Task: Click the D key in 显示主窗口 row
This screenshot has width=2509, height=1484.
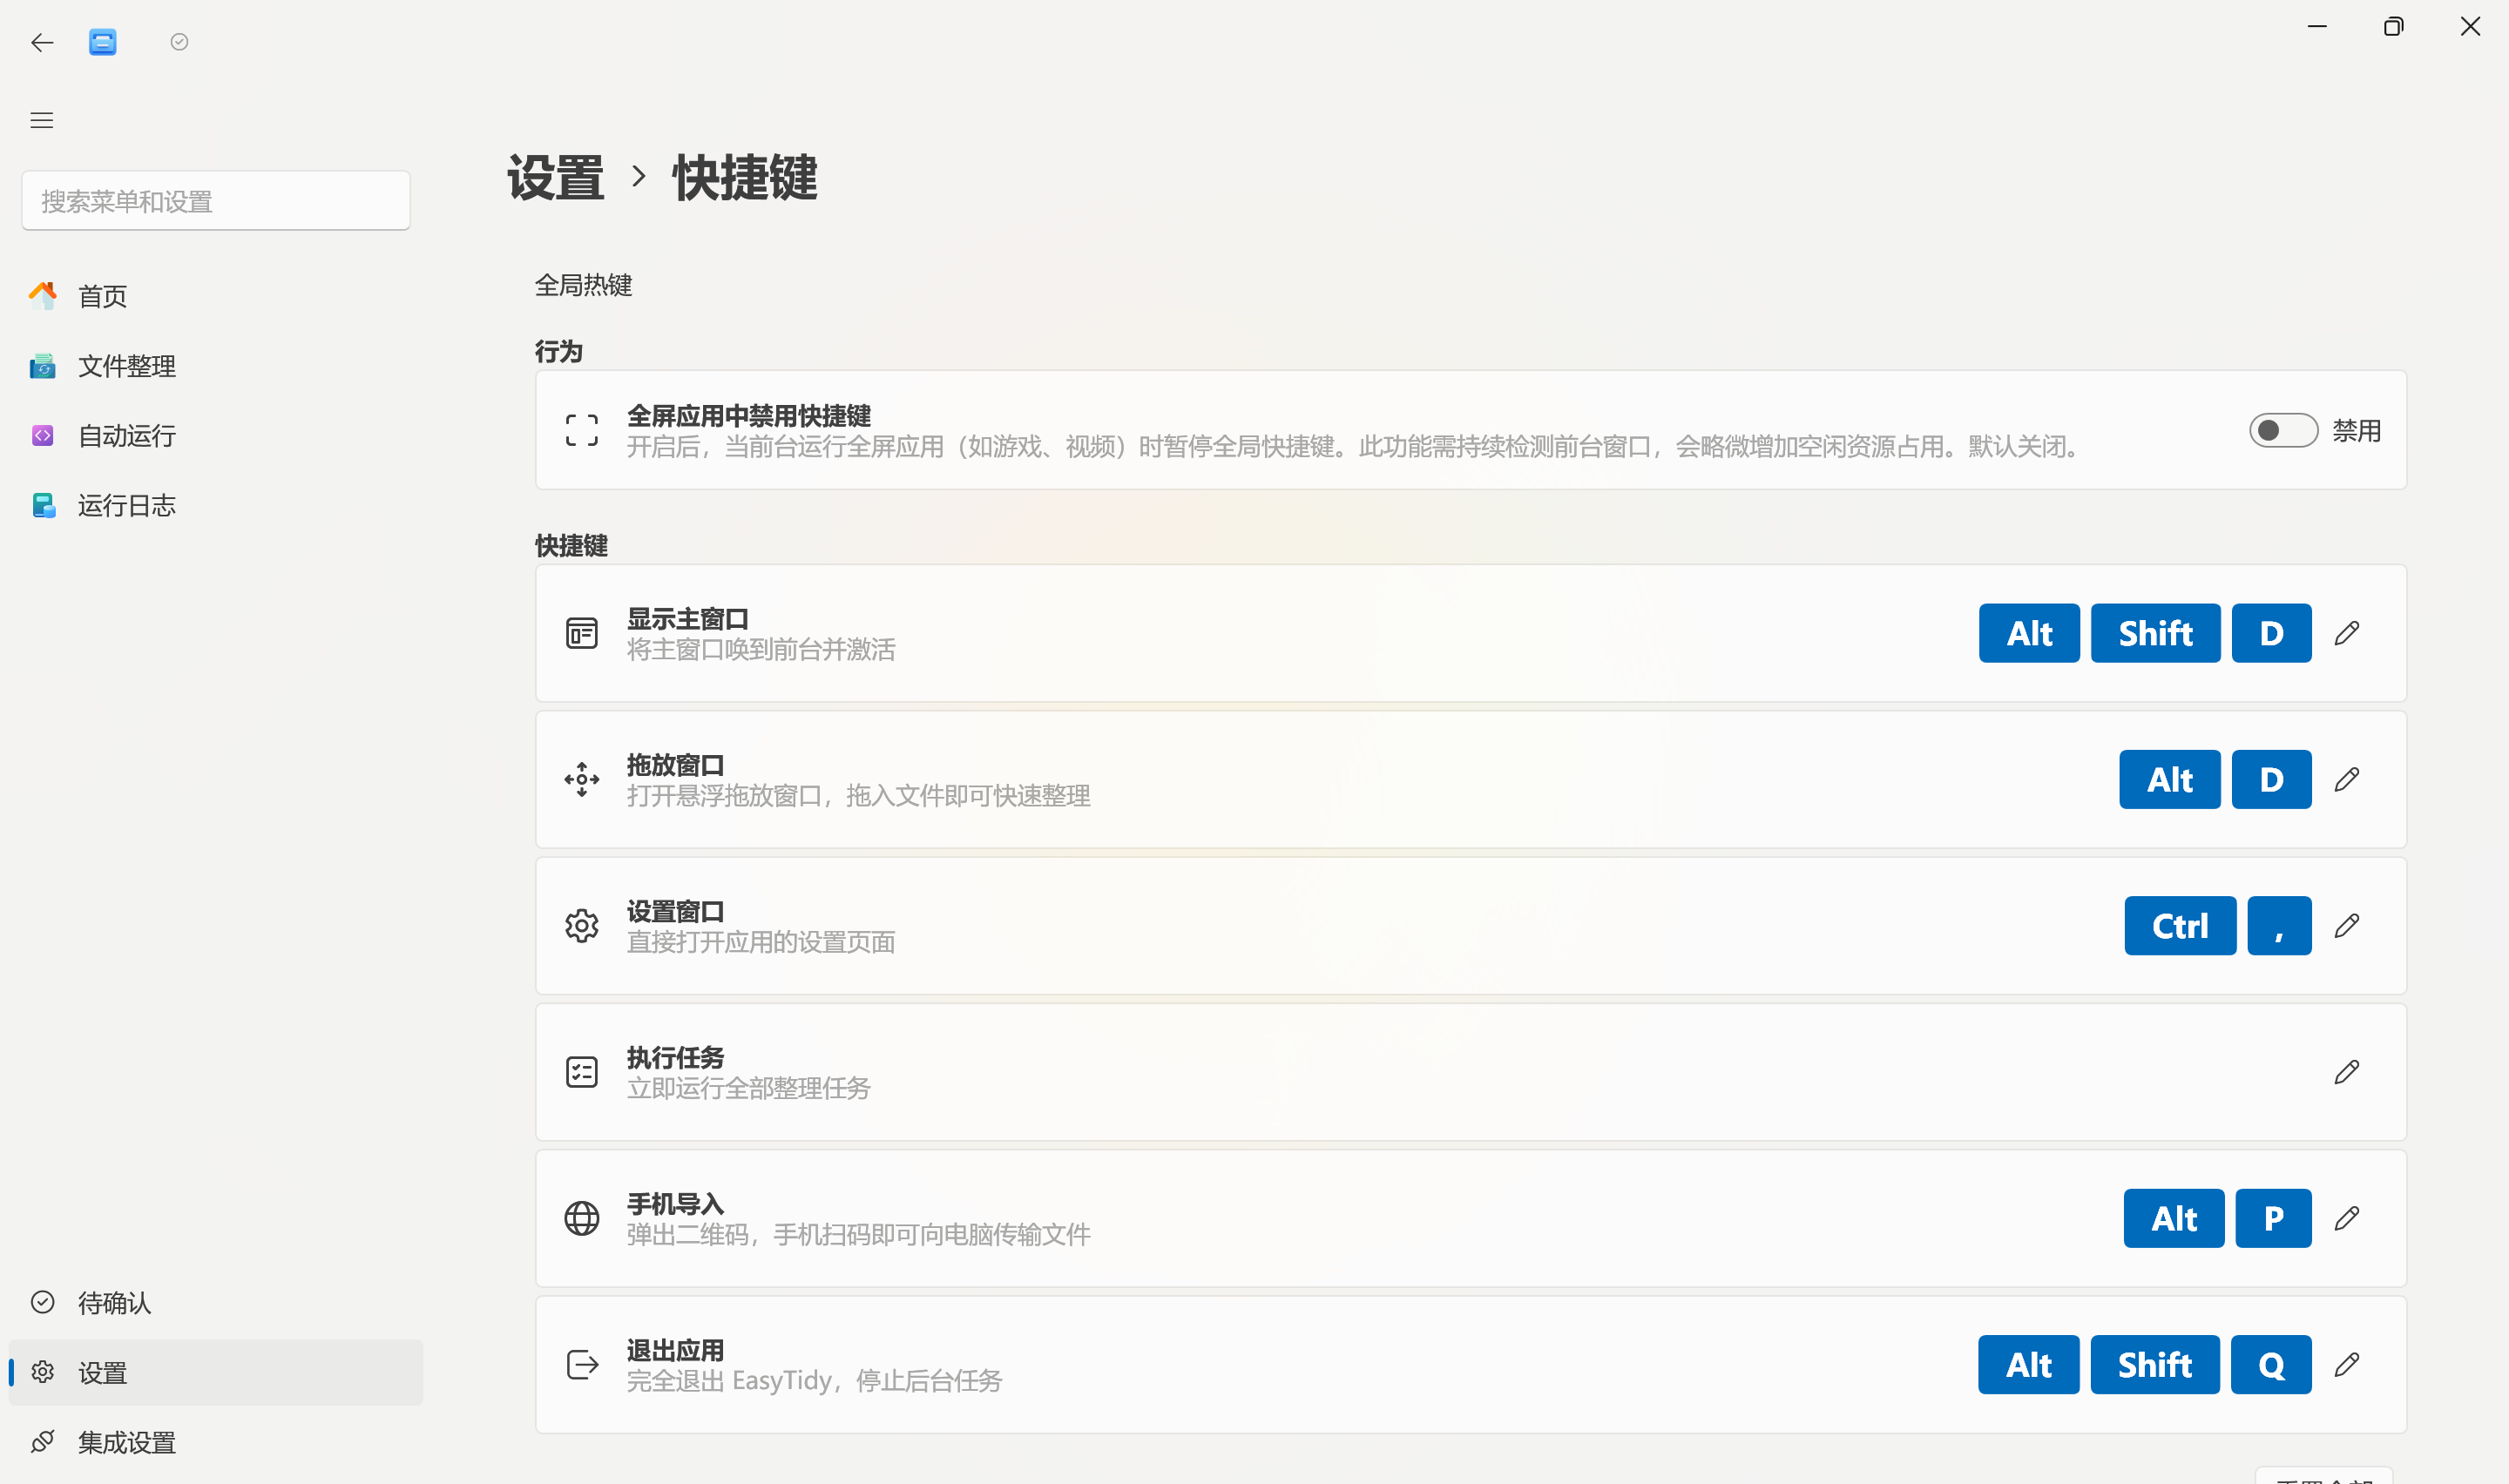Action: coord(2272,634)
